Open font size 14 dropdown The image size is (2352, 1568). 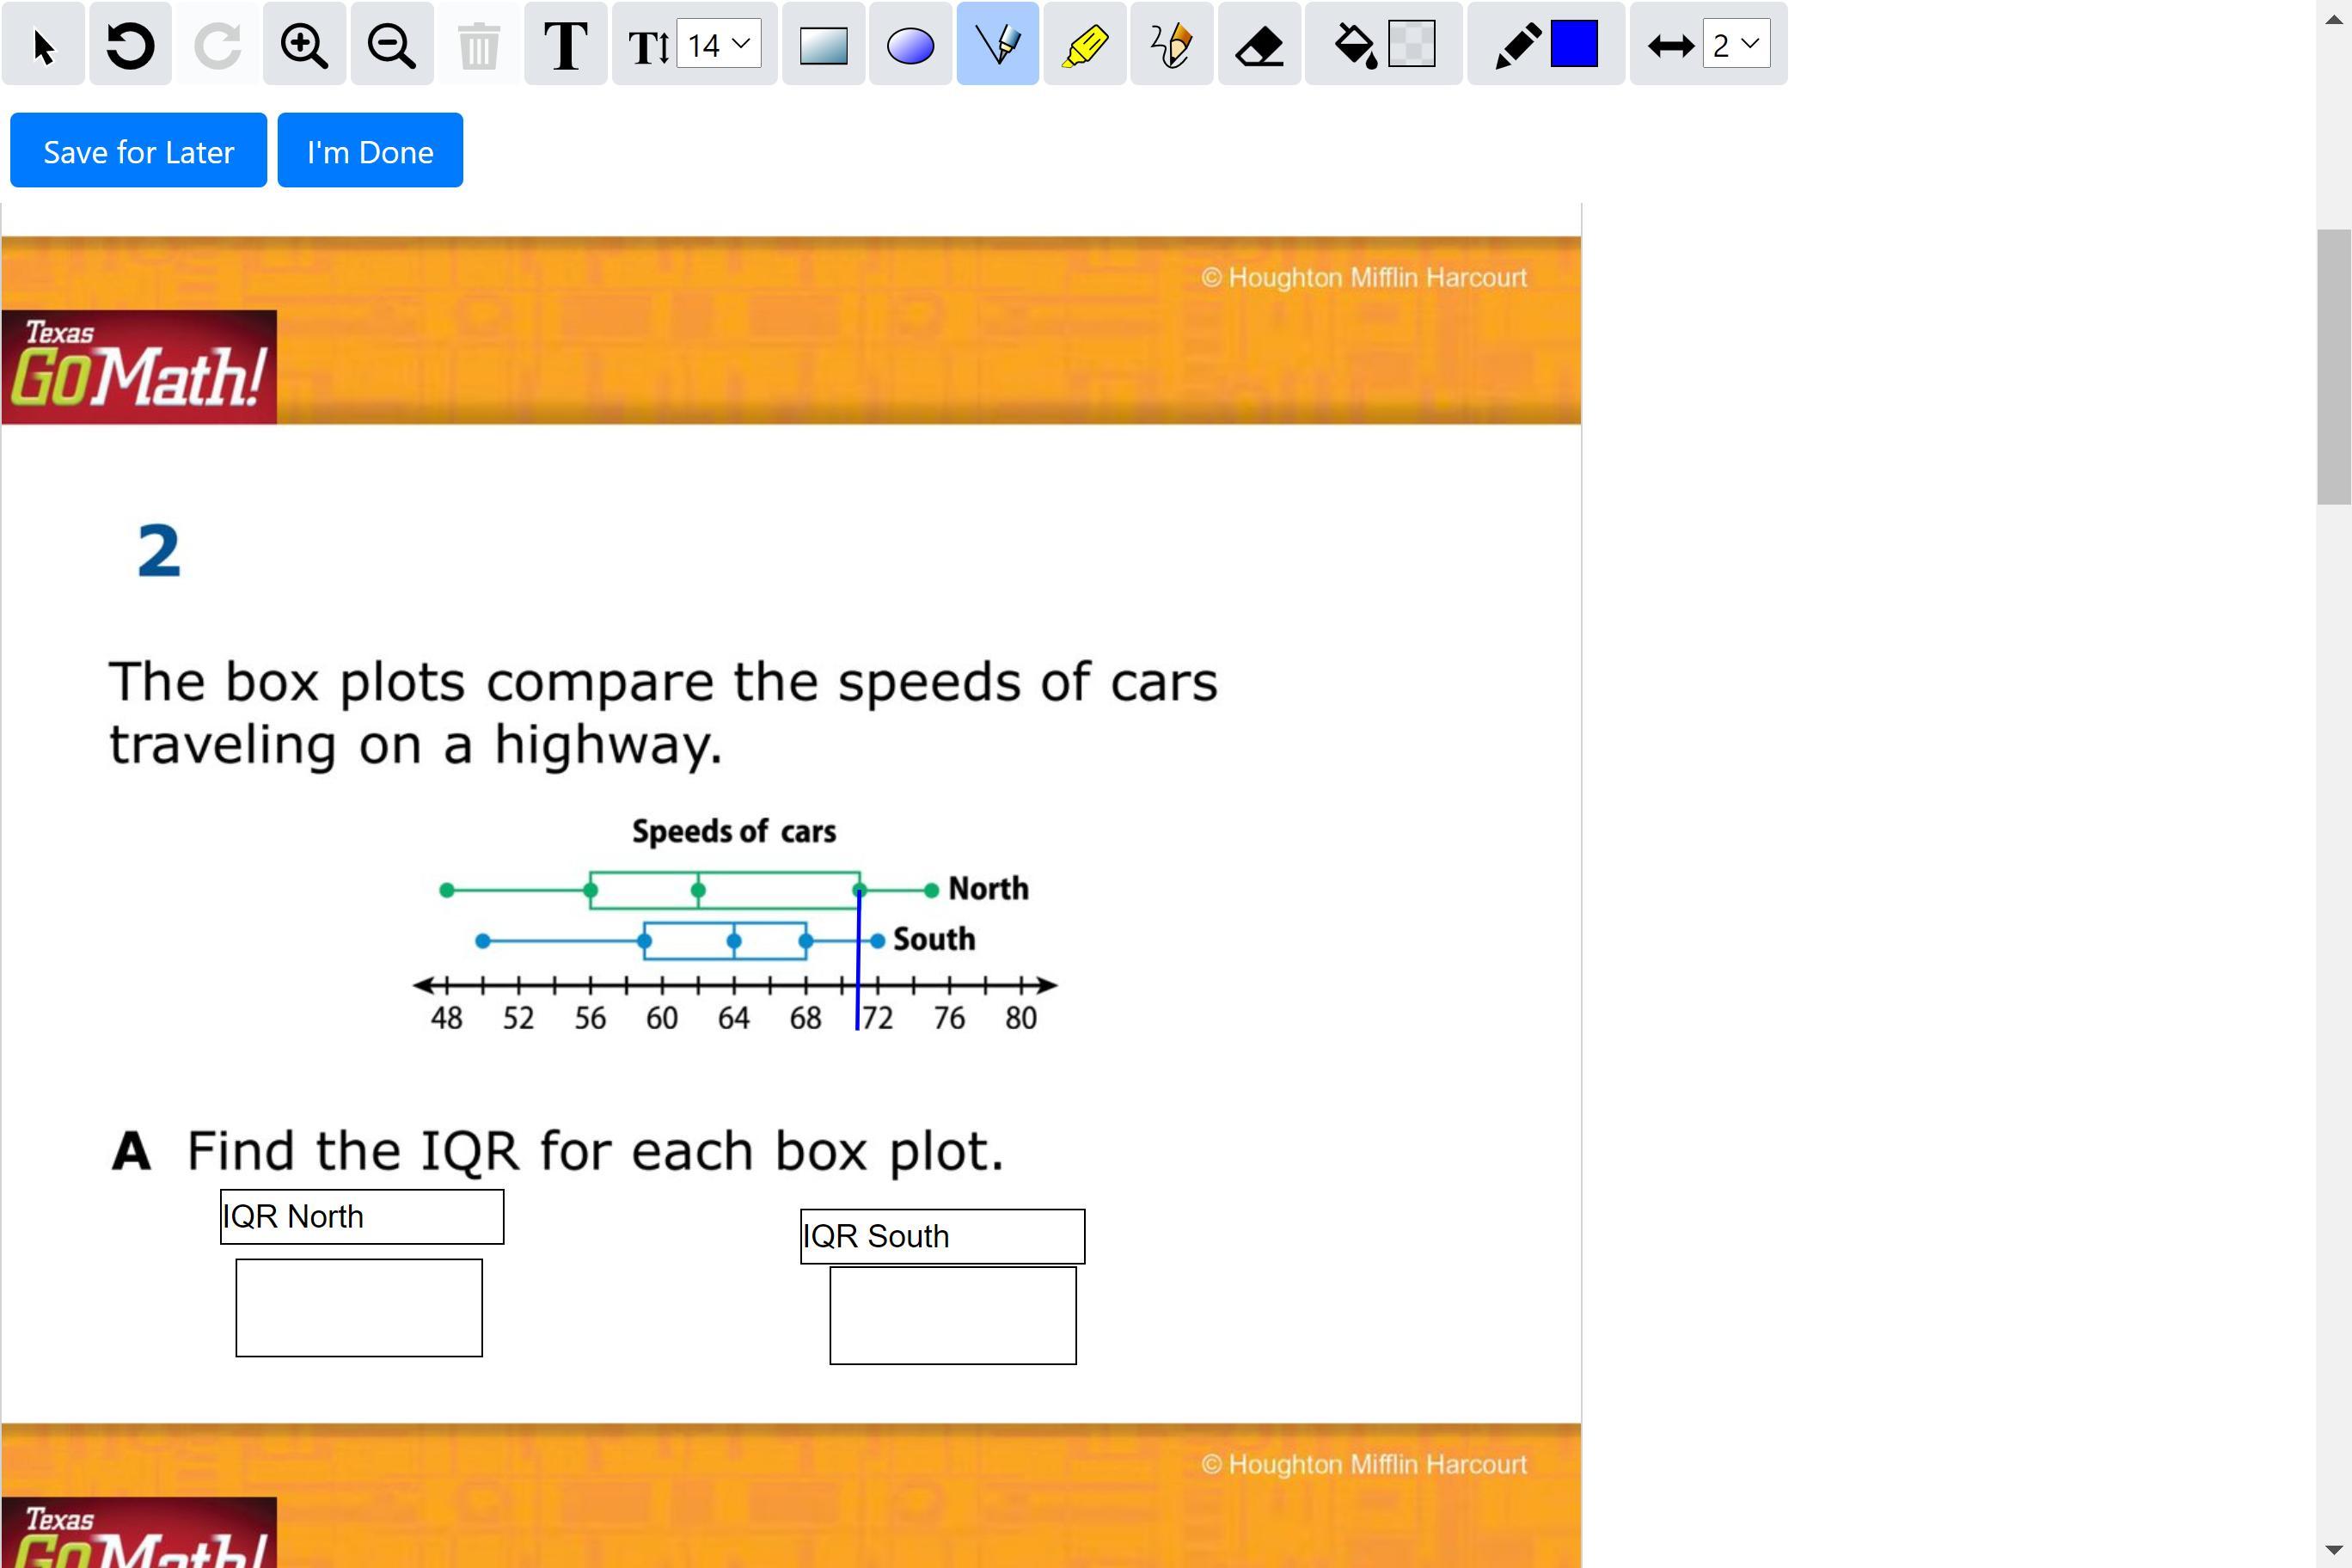pos(718,45)
